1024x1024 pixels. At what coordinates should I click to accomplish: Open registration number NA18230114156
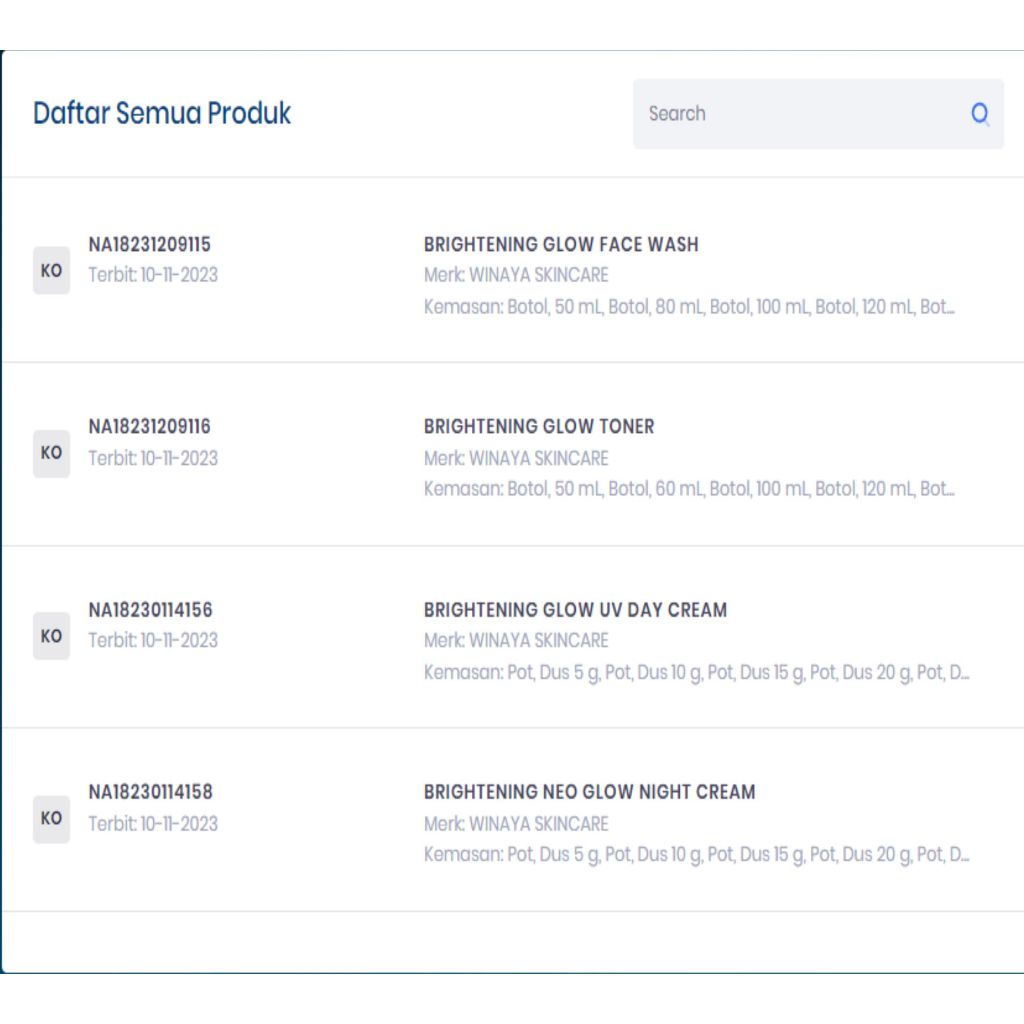[150, 610]
